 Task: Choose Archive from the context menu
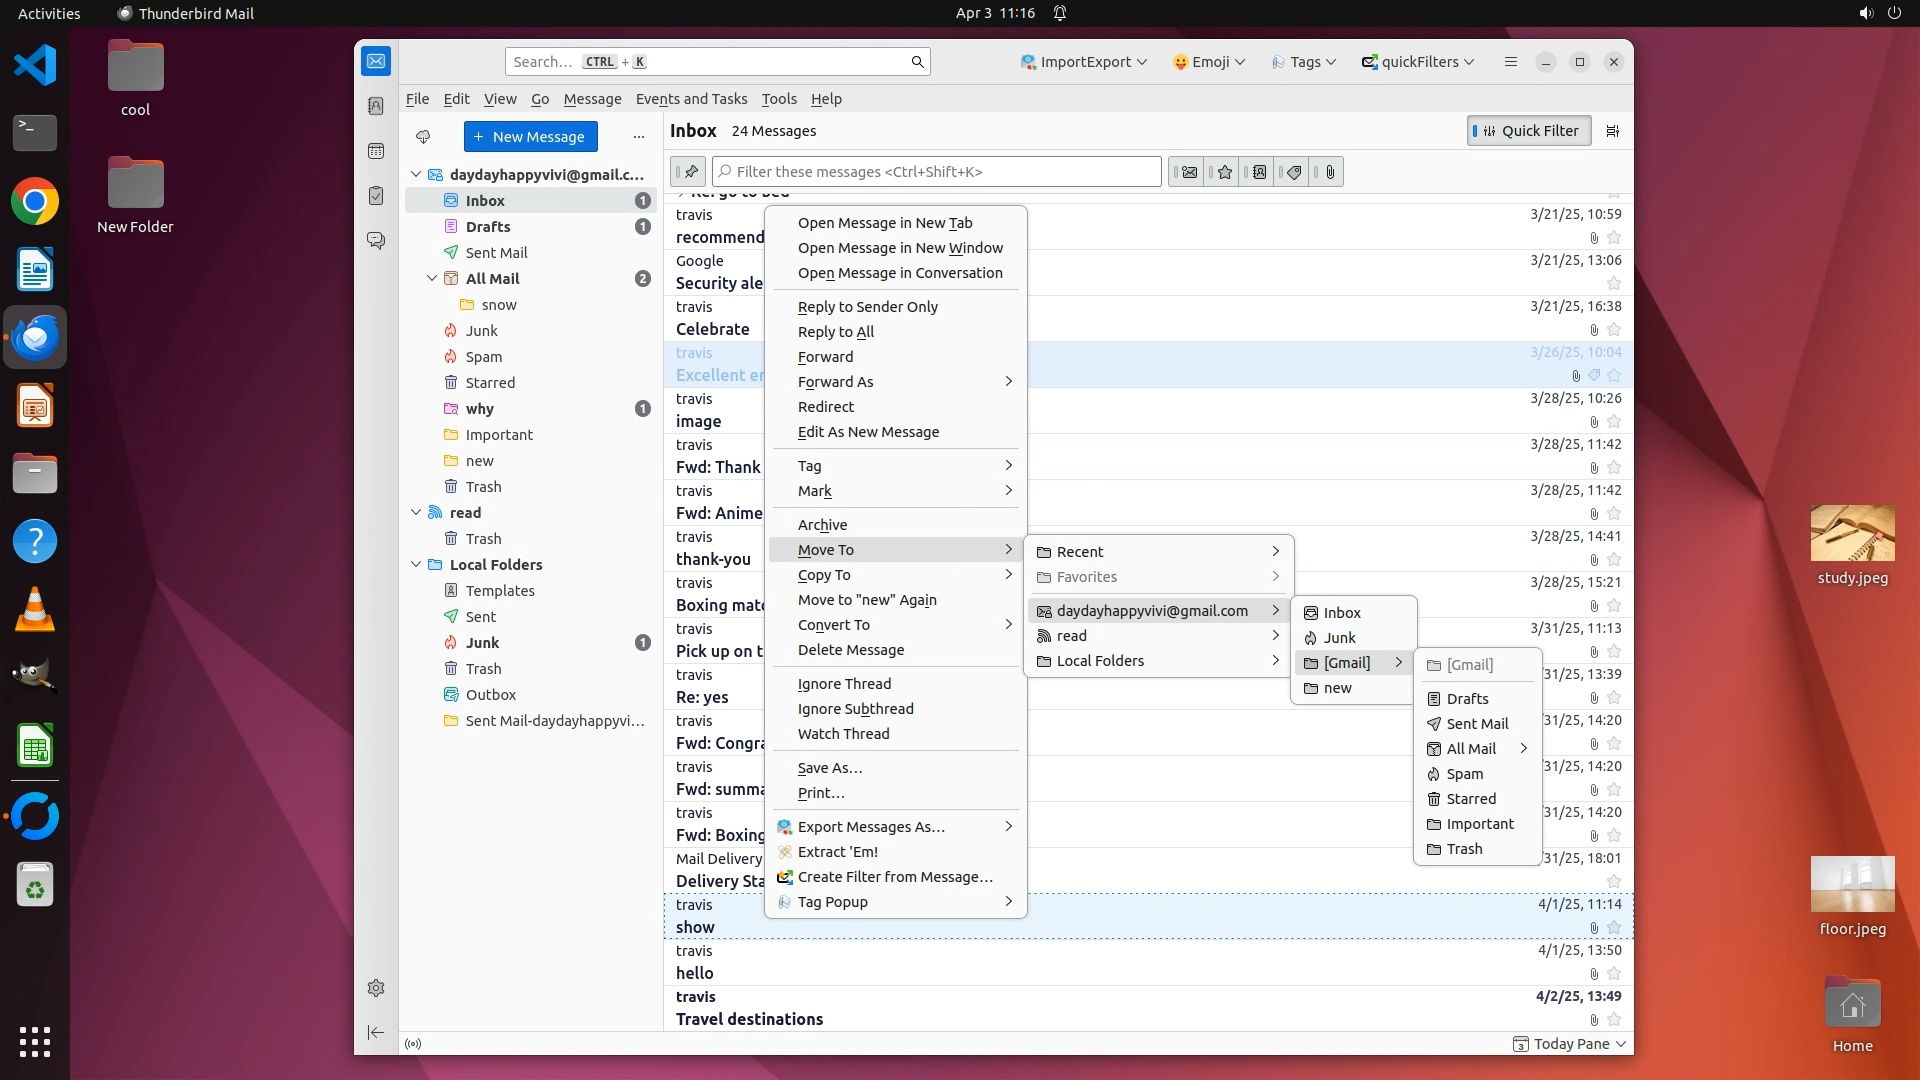(x=822, y=525)
